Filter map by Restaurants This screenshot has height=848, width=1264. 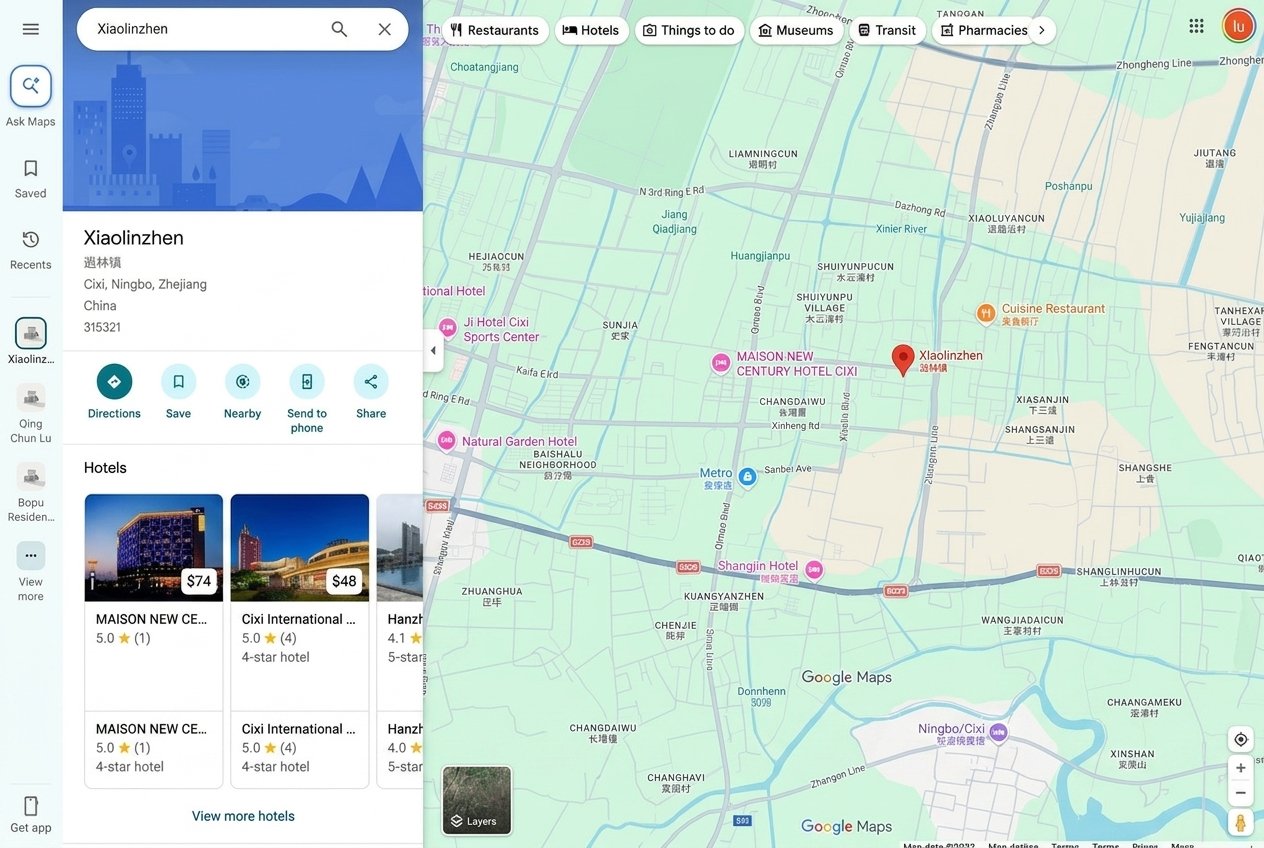tap(495, 30)
